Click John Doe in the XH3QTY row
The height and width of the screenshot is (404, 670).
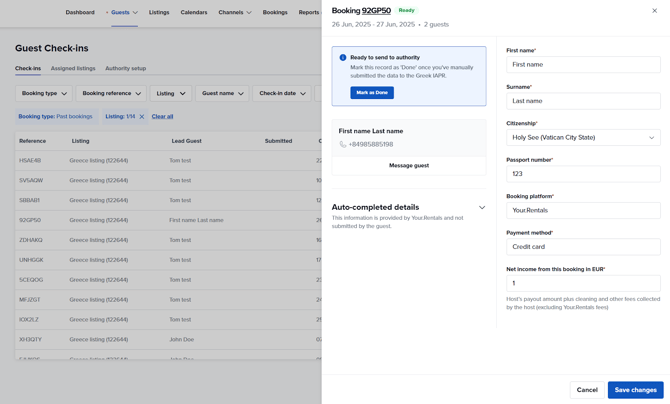coord(182,339)
